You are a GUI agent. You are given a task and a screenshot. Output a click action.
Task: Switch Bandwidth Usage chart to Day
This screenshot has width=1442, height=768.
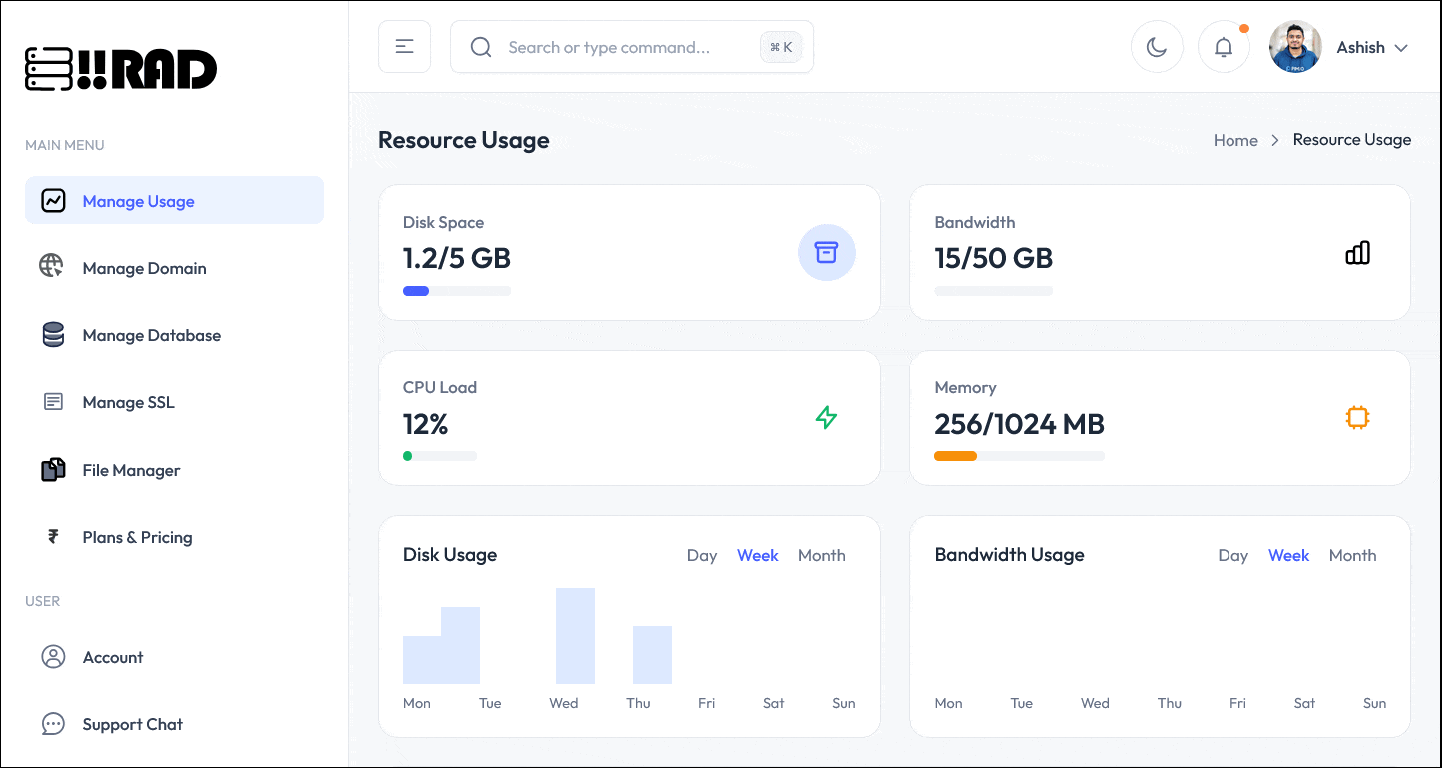click(x=1232, y=555)
